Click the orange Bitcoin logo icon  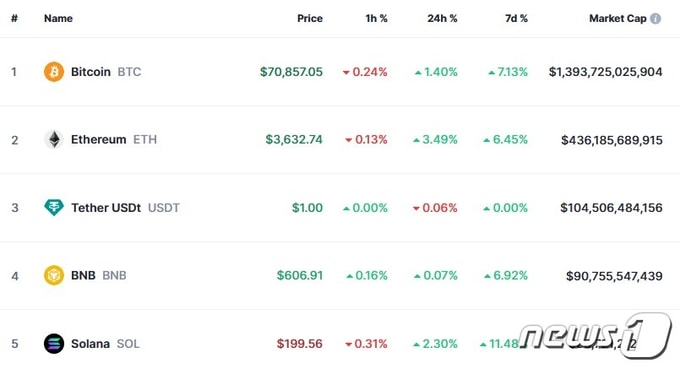point(54,72)
